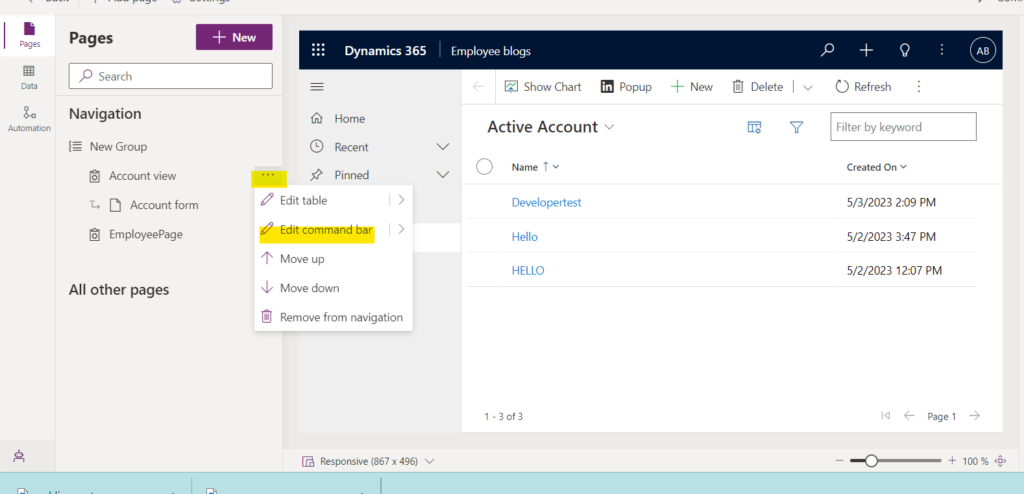Click the plus quick create icon in header

866,50
